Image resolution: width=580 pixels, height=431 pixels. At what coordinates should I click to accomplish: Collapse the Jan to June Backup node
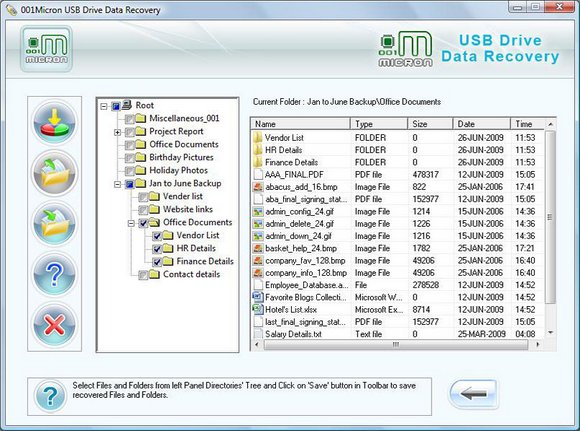[117, 184]
